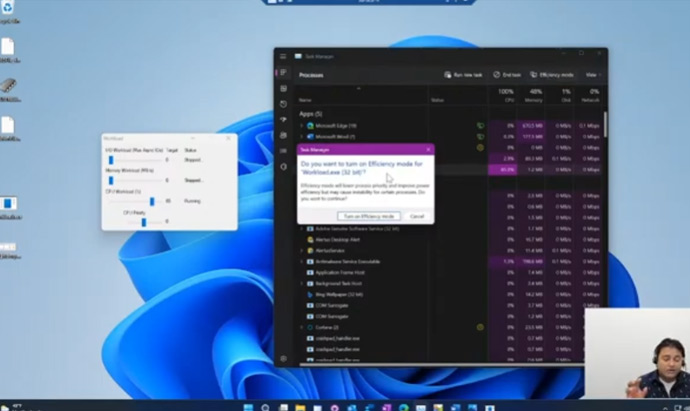Click the Windows Start button on taskbar
The width and height of the screenshot is (690, 411).
click(x=248, y=407)
